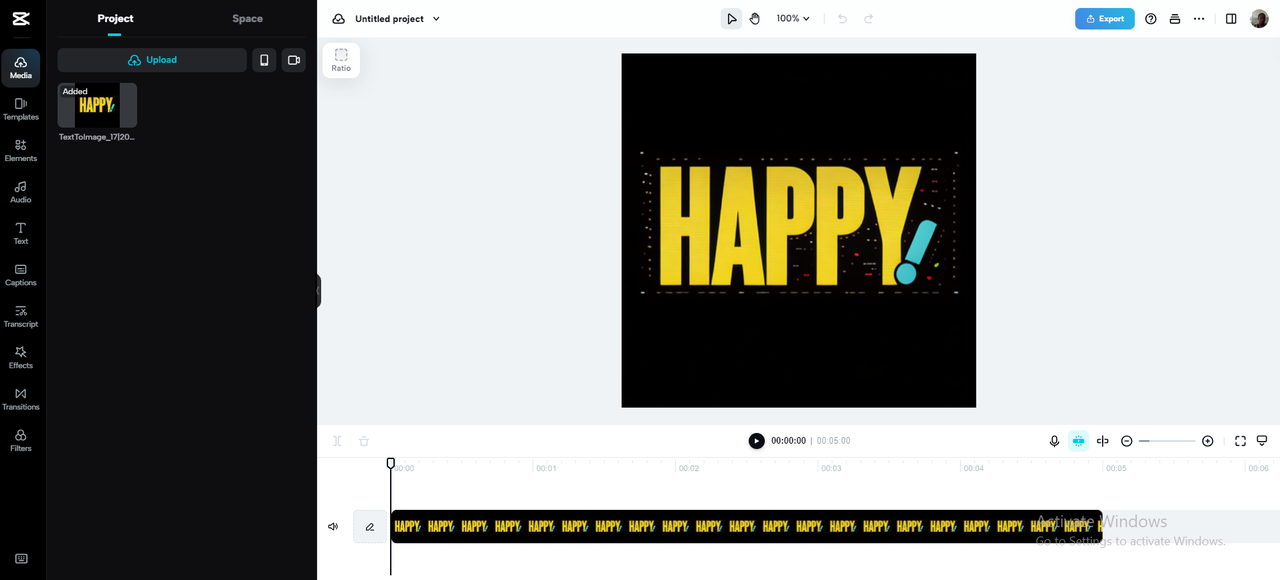
Task: Click the Export button
Action: (1105, 19)
